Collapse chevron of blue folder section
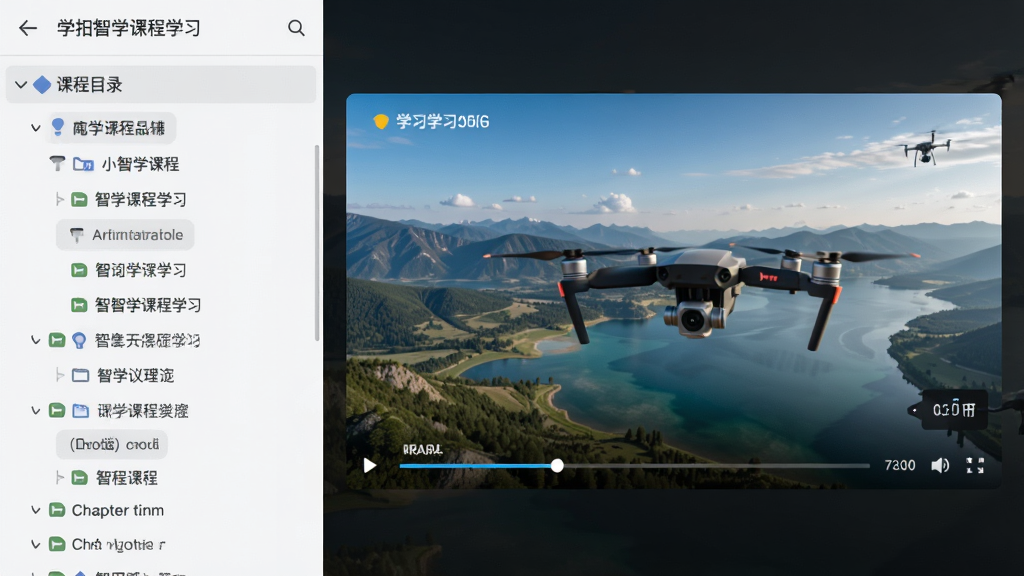 [36, 411]
